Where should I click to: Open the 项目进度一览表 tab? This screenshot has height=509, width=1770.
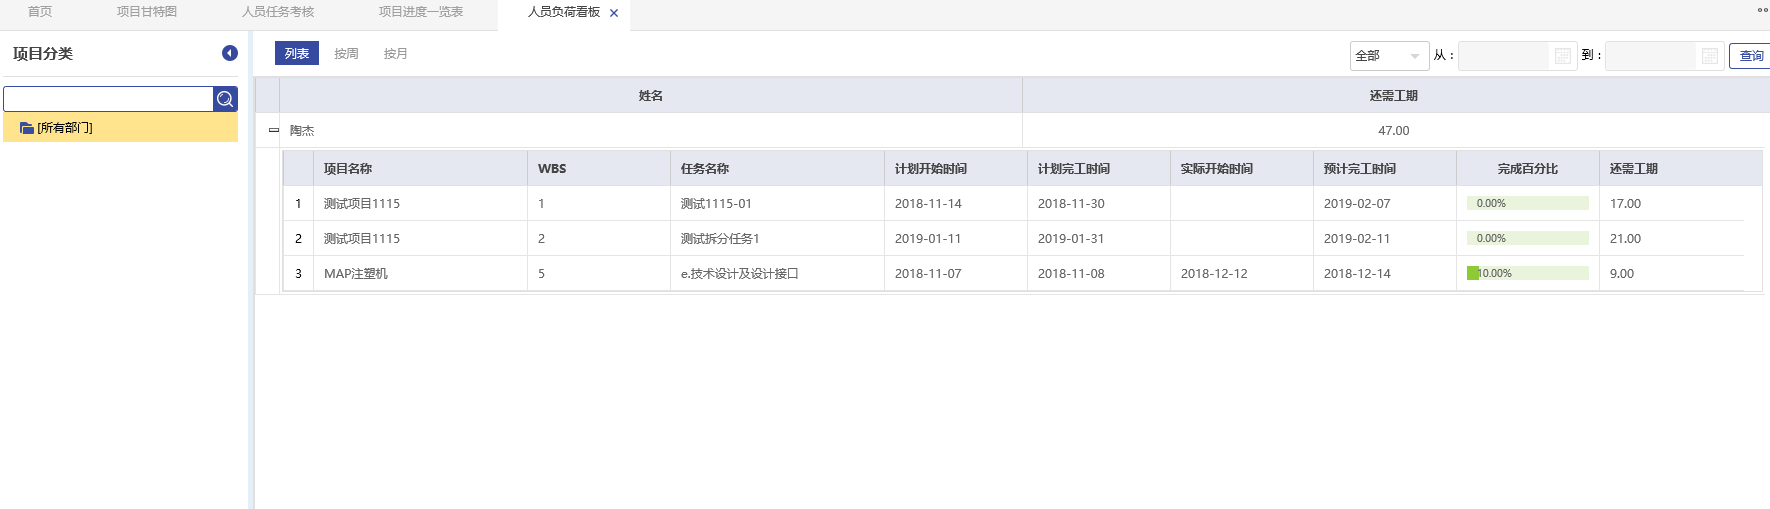[x=421, y=12]
